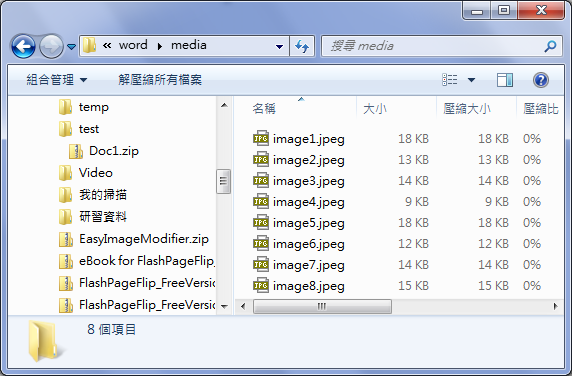This screenshot has width=572, height=376.
Task: Toggle the preview pane
Action: click(505, 80)
